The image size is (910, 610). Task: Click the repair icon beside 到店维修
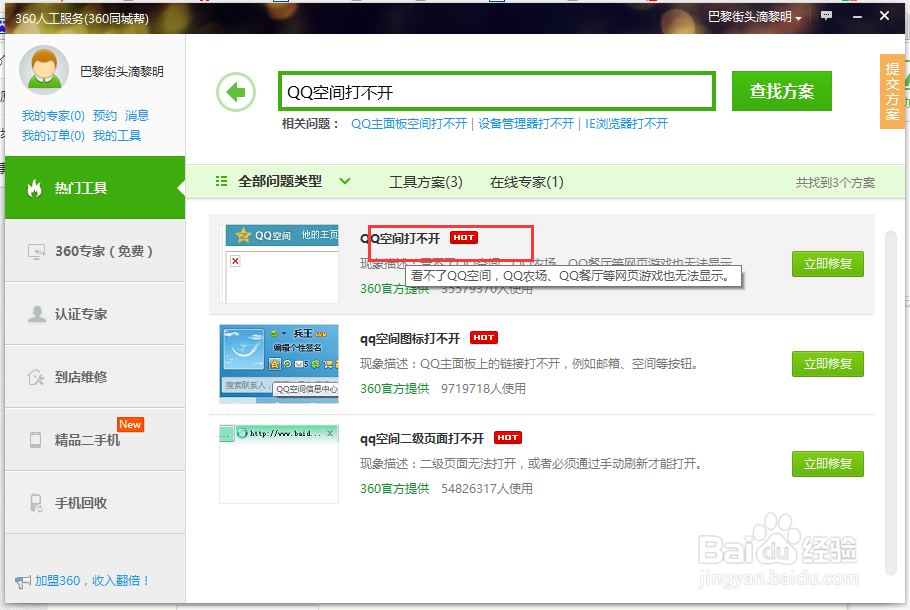coord(36,377)
